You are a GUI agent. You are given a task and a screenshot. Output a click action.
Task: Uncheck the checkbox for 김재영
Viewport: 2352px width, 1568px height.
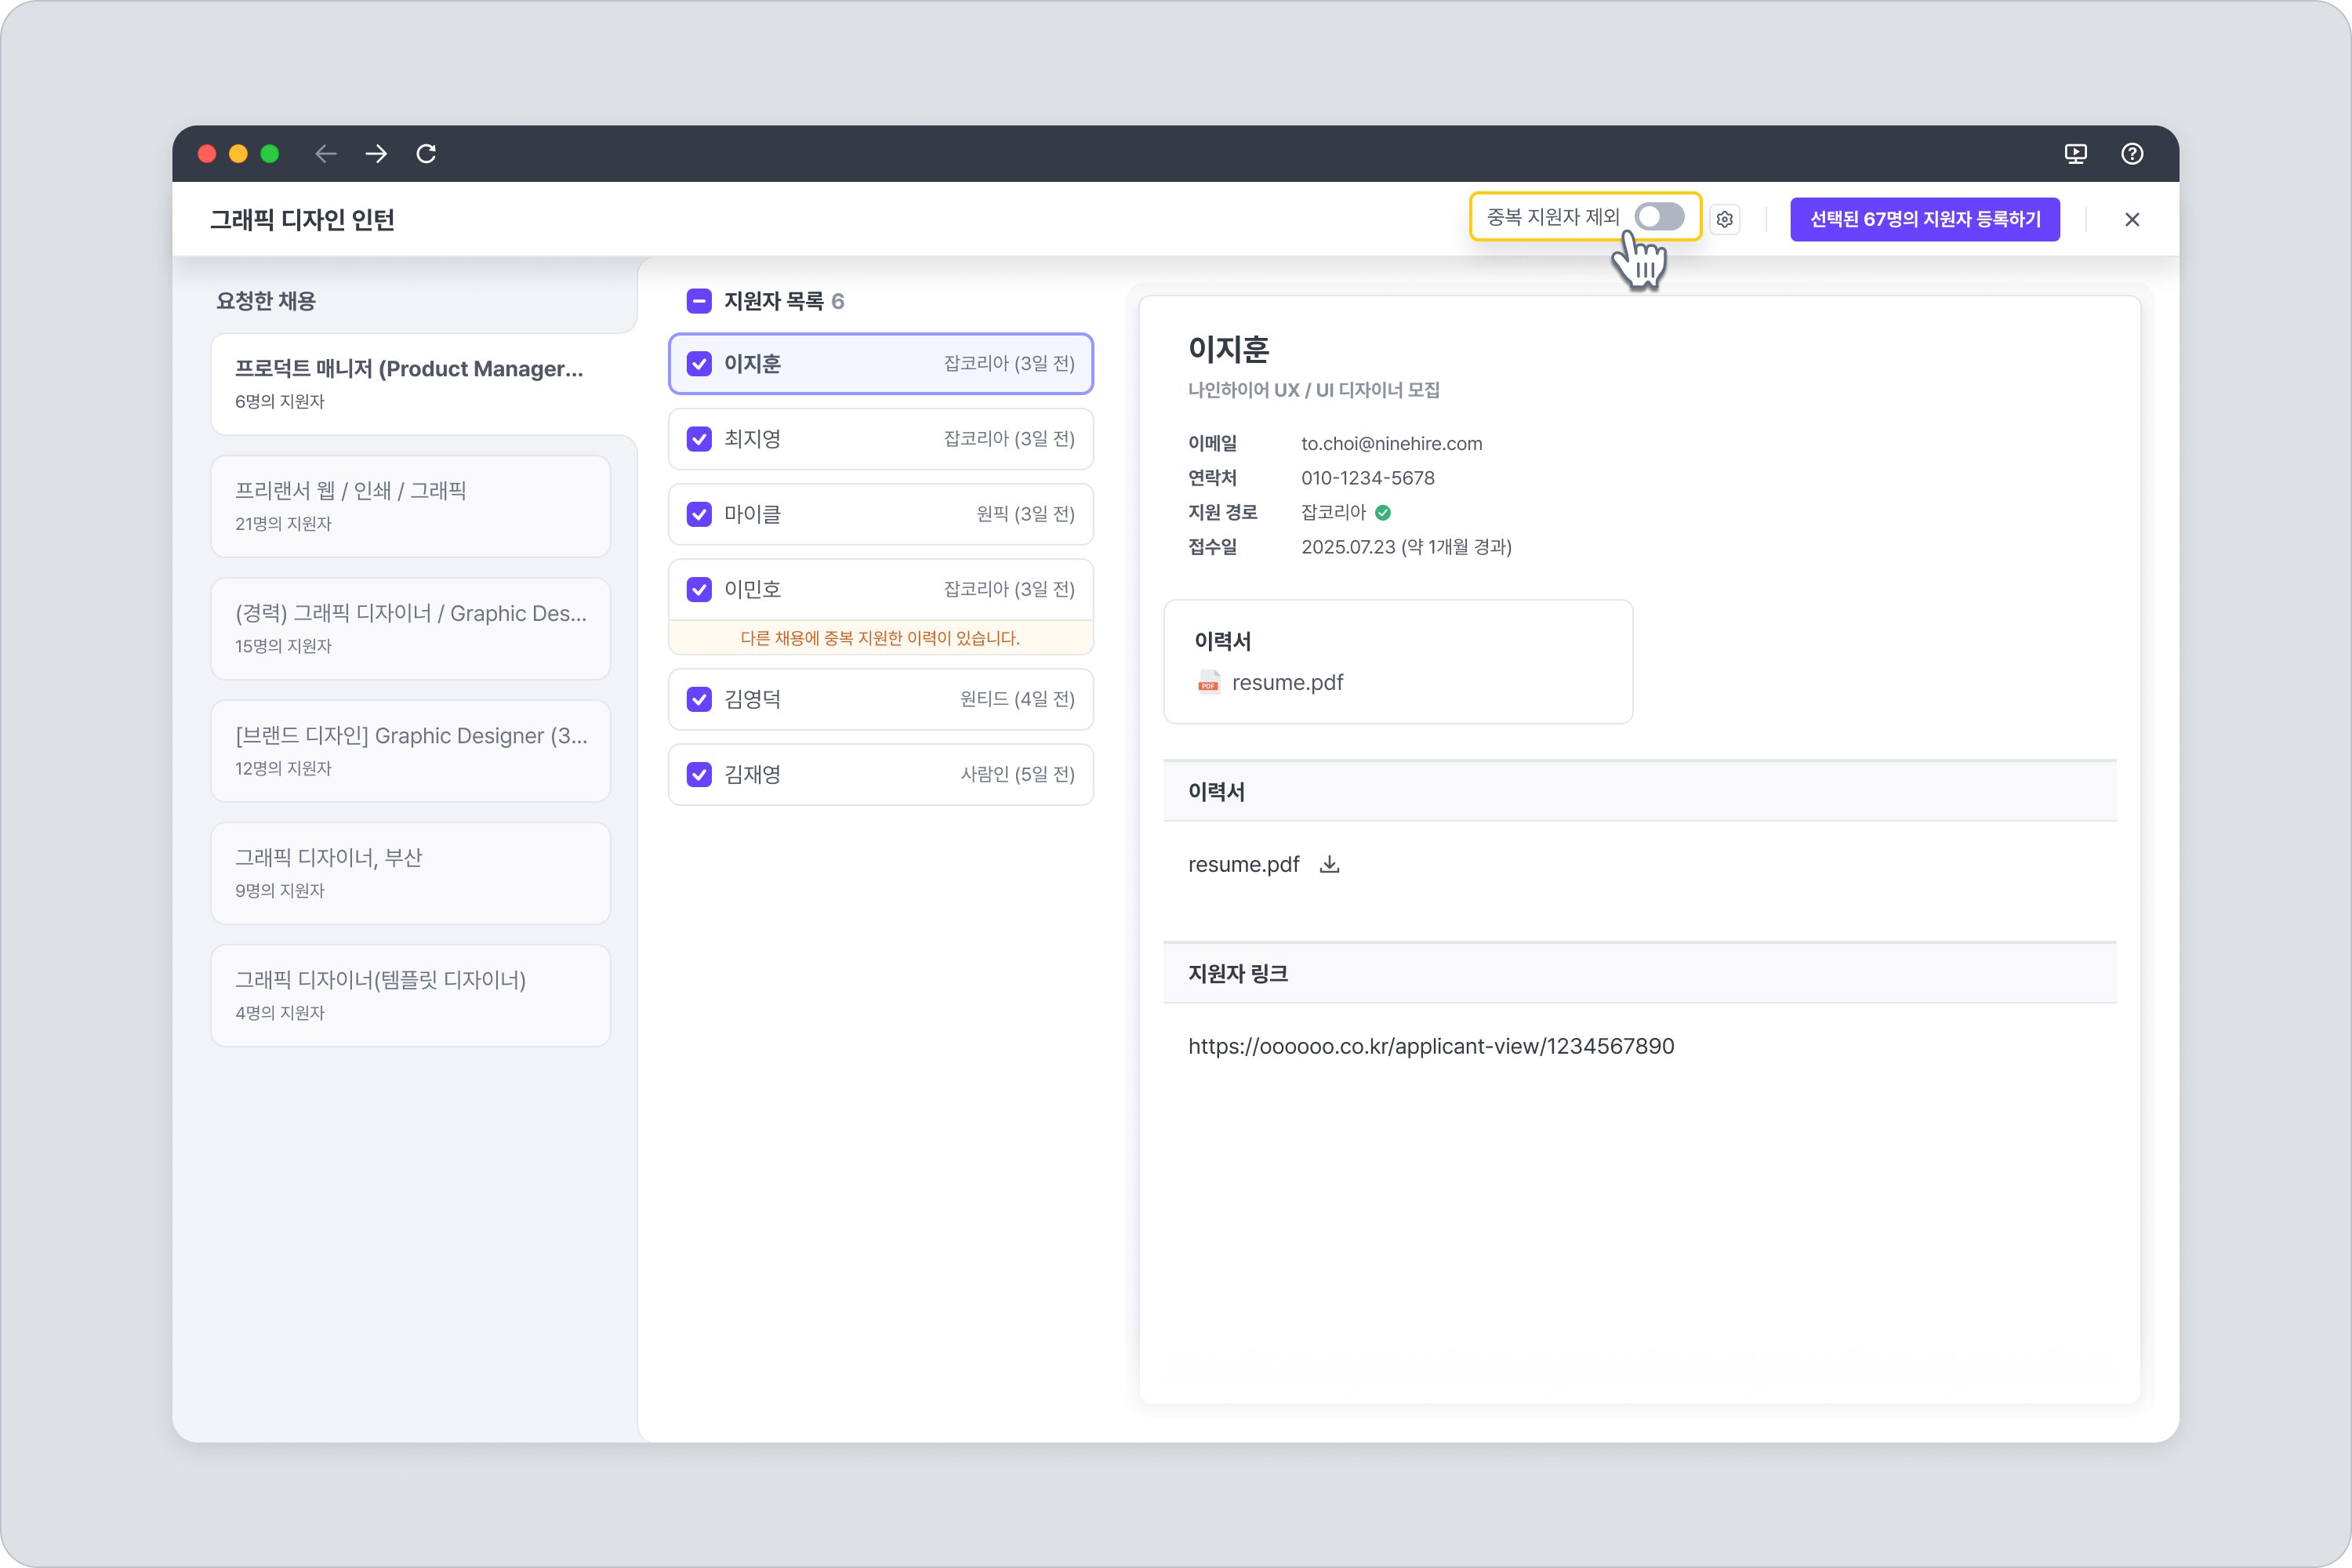[699, 774]
